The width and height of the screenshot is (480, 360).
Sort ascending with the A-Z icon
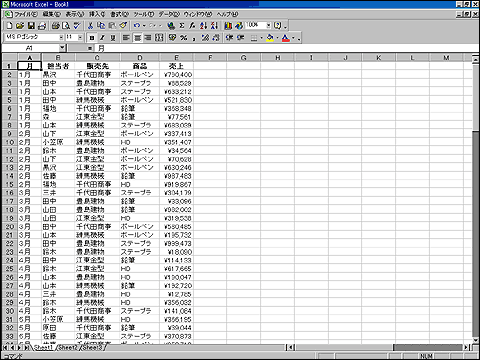pyautogui.click(x=203, y=26)
